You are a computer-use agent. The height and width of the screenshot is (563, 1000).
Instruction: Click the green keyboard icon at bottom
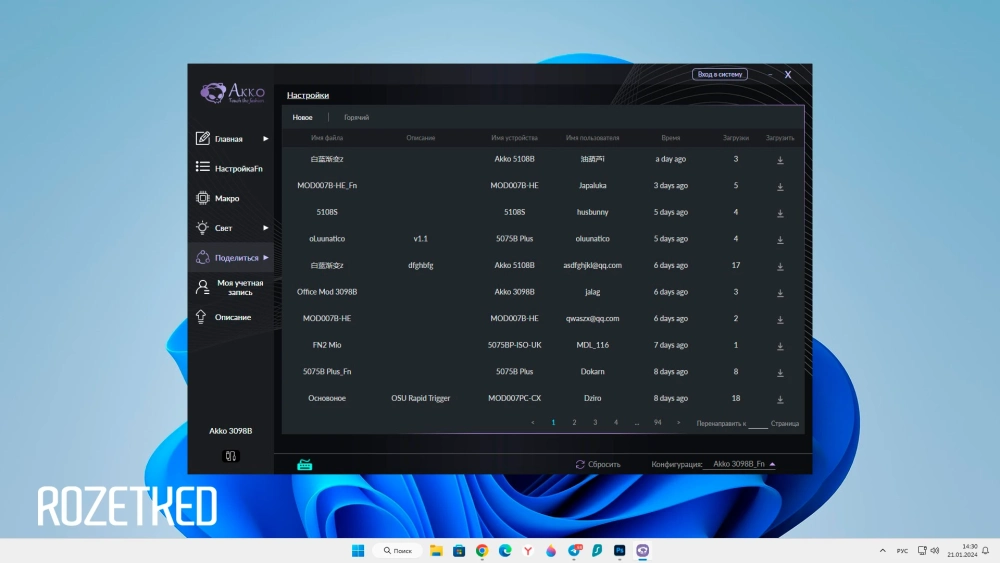(x=305, y=464)
